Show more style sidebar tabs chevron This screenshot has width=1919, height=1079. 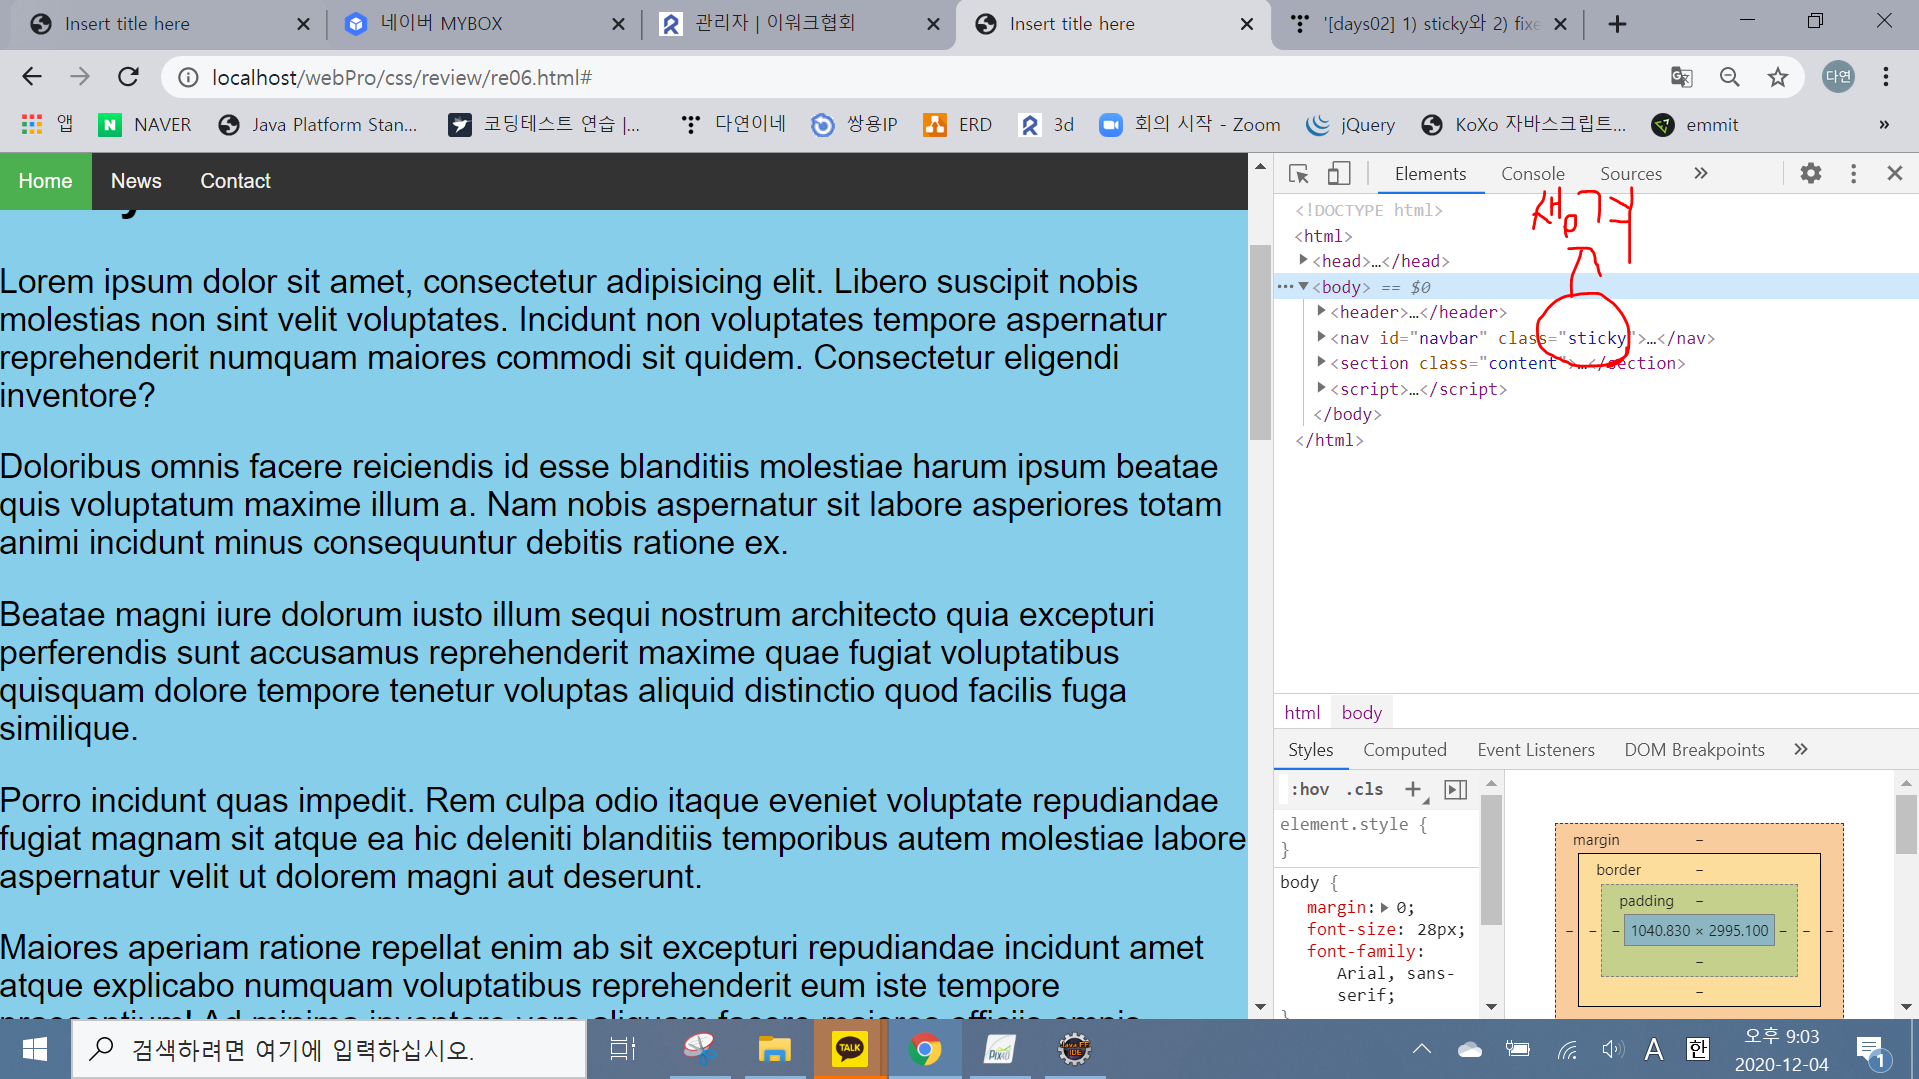coord(1801,749)
